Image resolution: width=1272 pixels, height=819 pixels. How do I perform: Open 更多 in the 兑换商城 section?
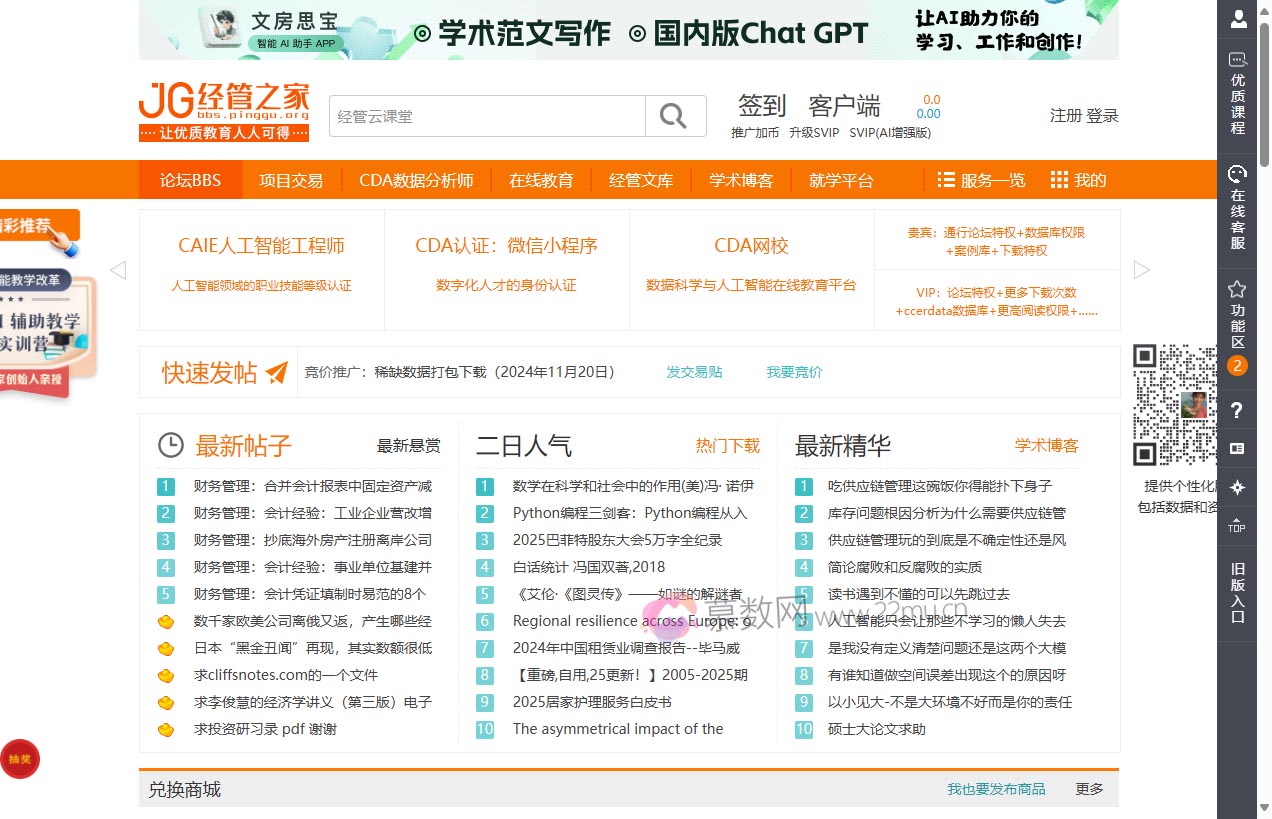click(x=1089, y=789)
